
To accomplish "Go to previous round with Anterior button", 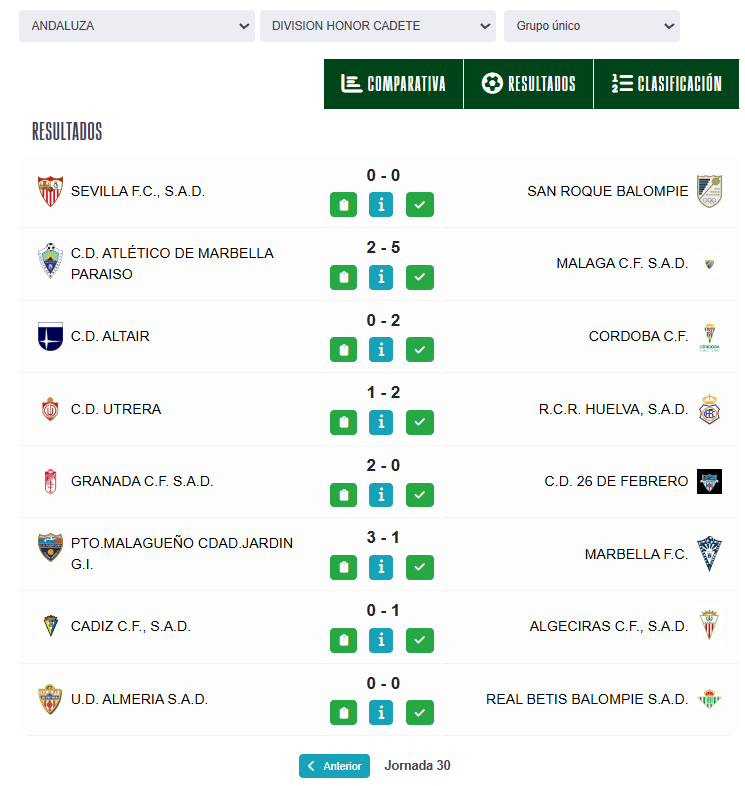I will point(334,766).
